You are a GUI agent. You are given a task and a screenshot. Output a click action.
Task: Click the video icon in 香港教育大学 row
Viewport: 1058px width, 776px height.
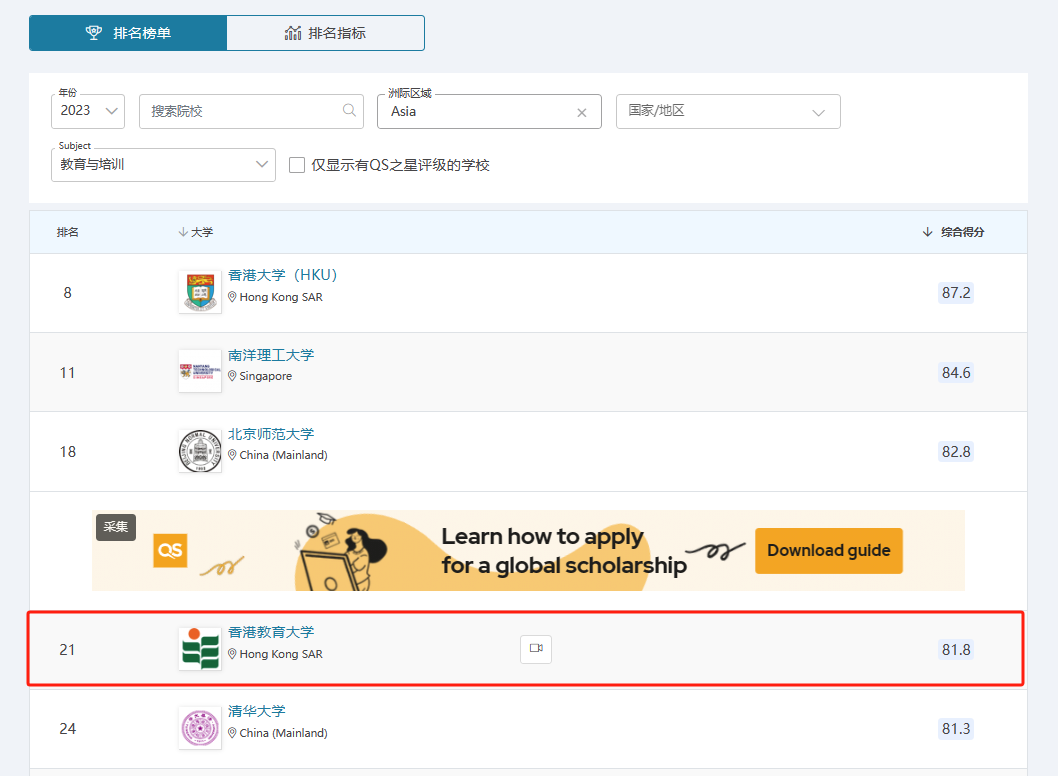[536, 649]
